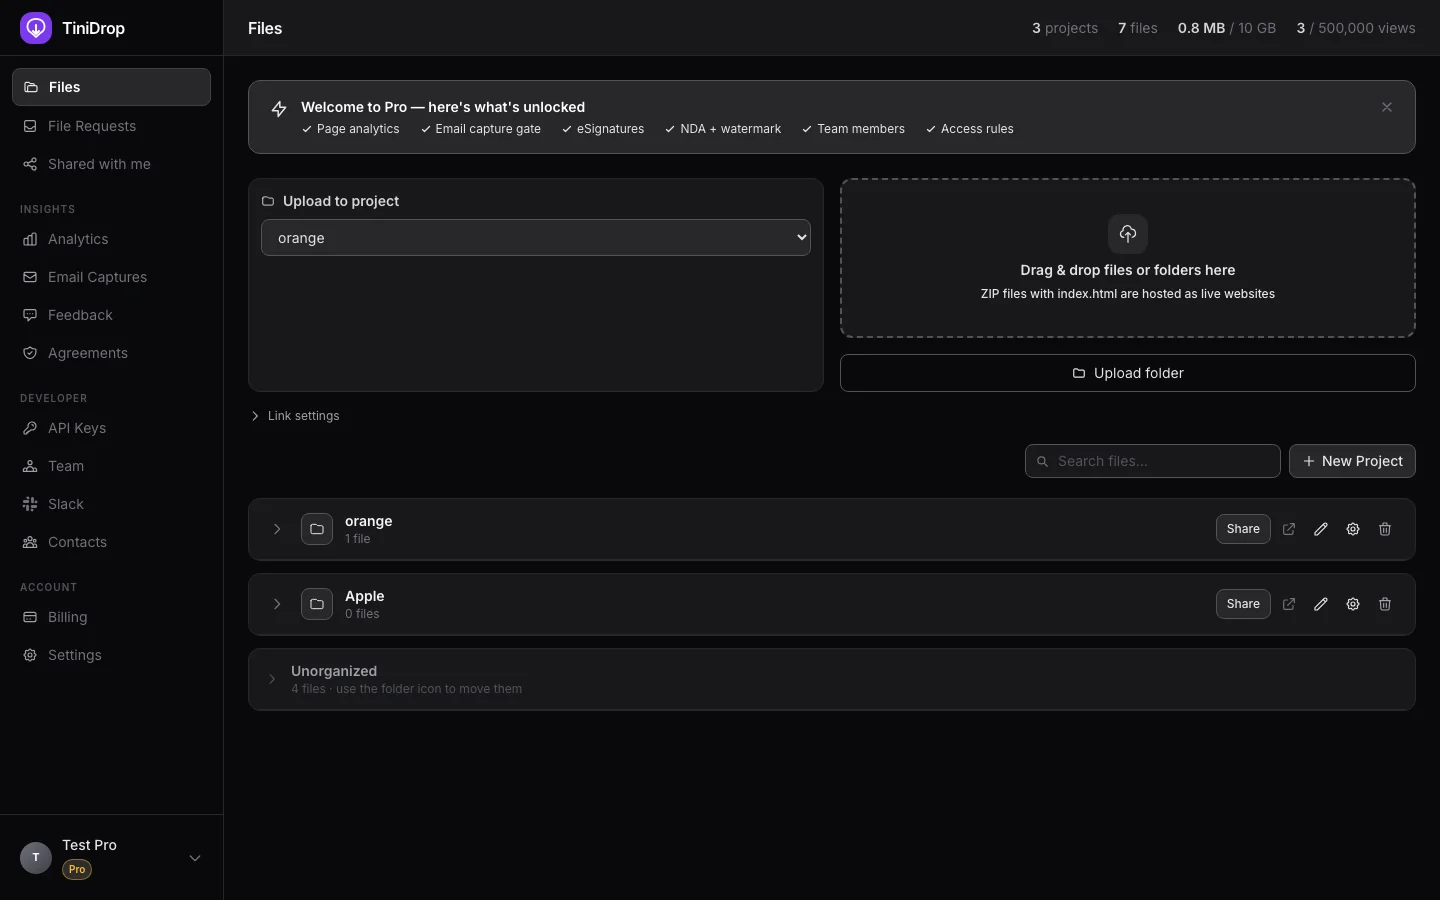The image size is (1440, 900).
Task: Open File Requests page
Action: point(111,126)
